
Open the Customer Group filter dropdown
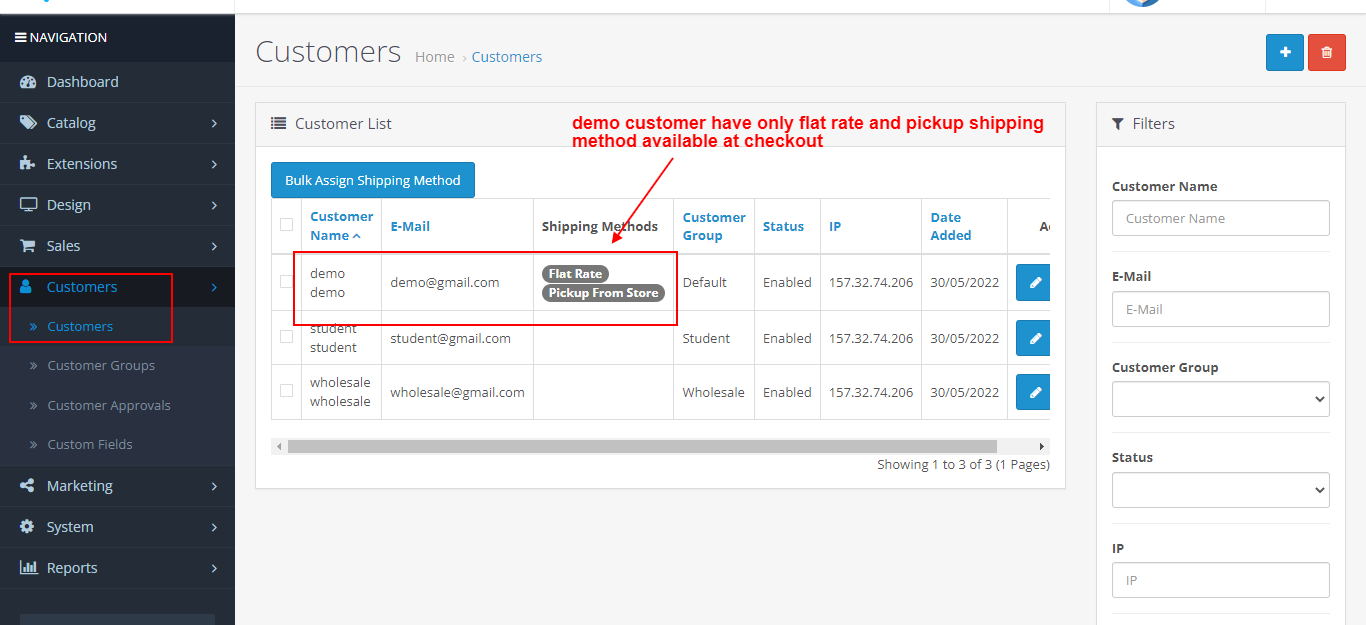click(1220, 399)
